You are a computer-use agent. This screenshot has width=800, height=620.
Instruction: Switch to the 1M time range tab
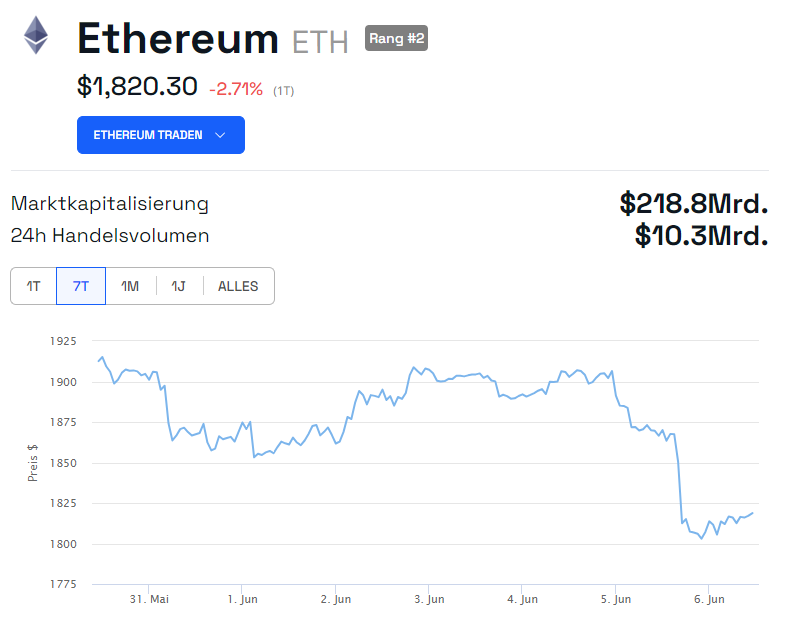tap(130, 286)
